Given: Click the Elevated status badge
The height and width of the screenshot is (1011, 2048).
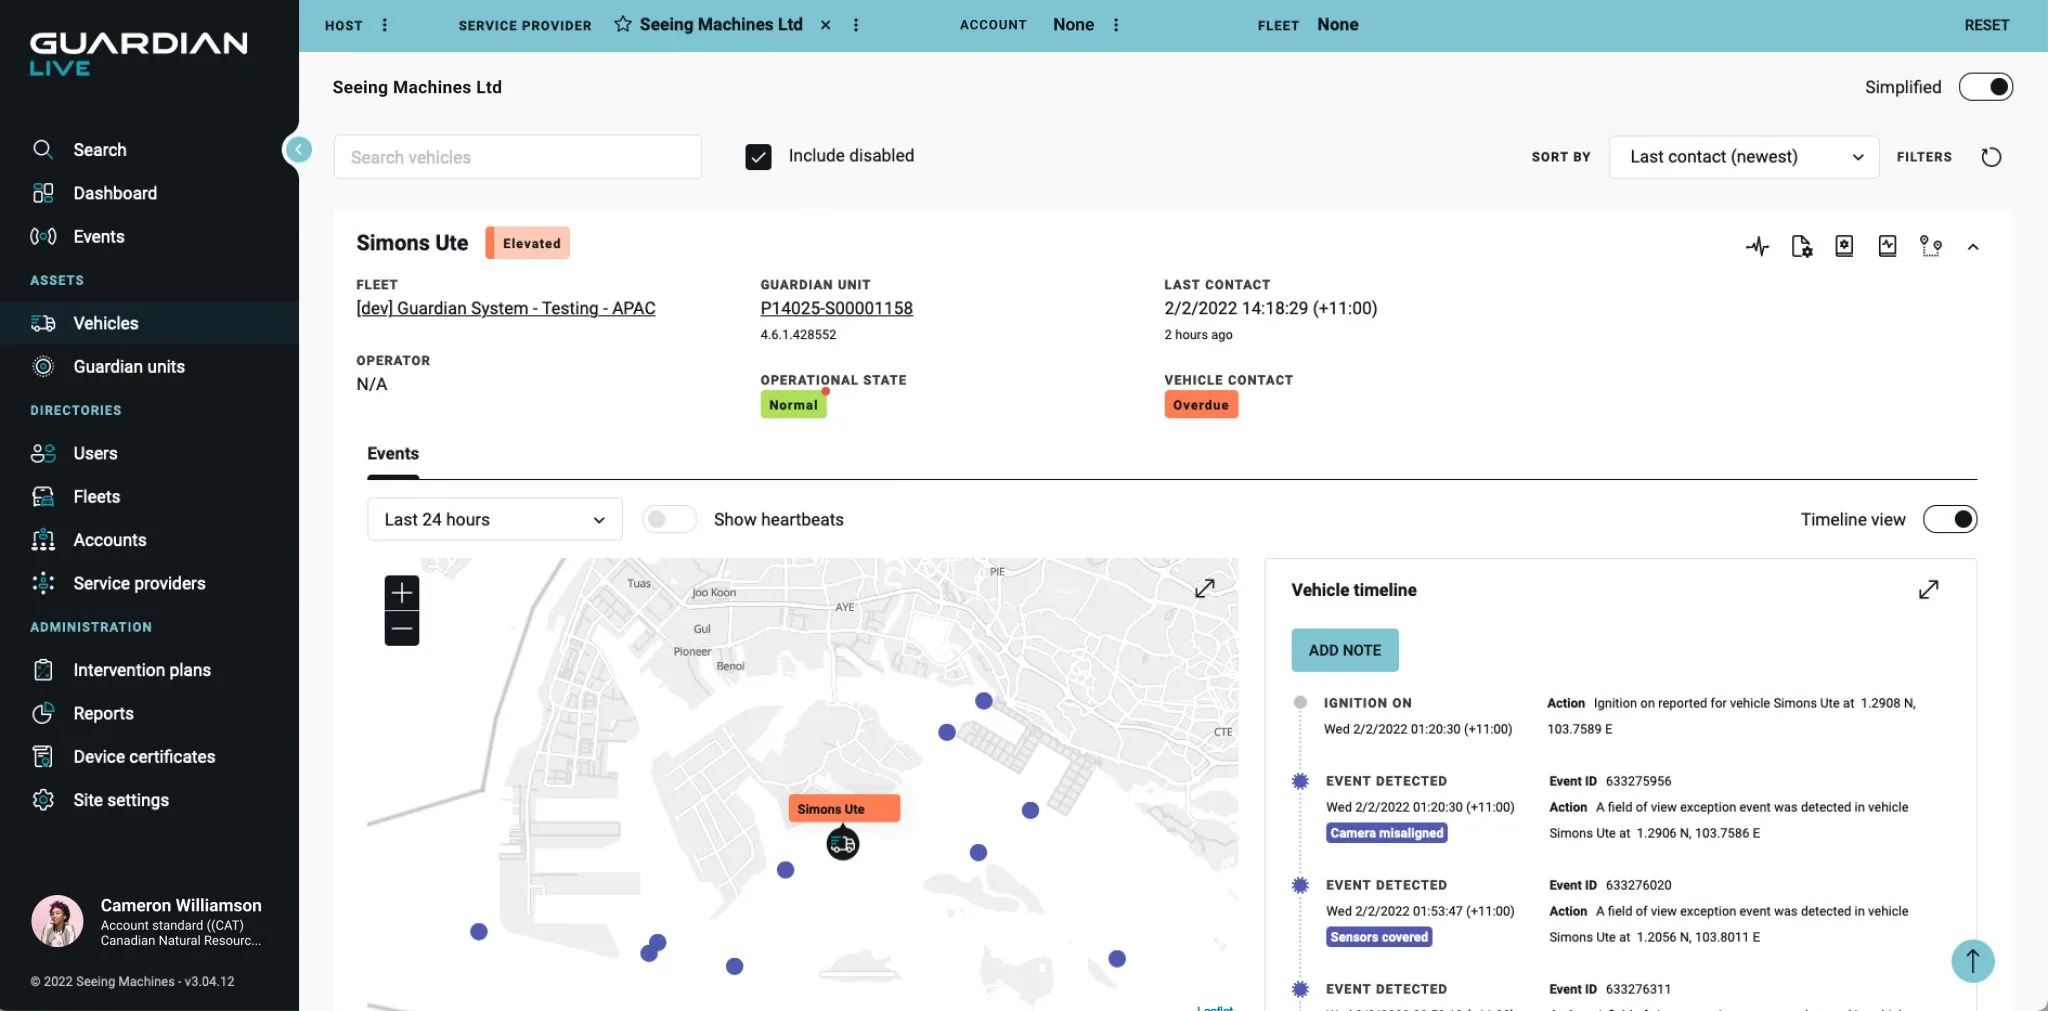Looking at the screenshot, I should [x=528, y=243].
